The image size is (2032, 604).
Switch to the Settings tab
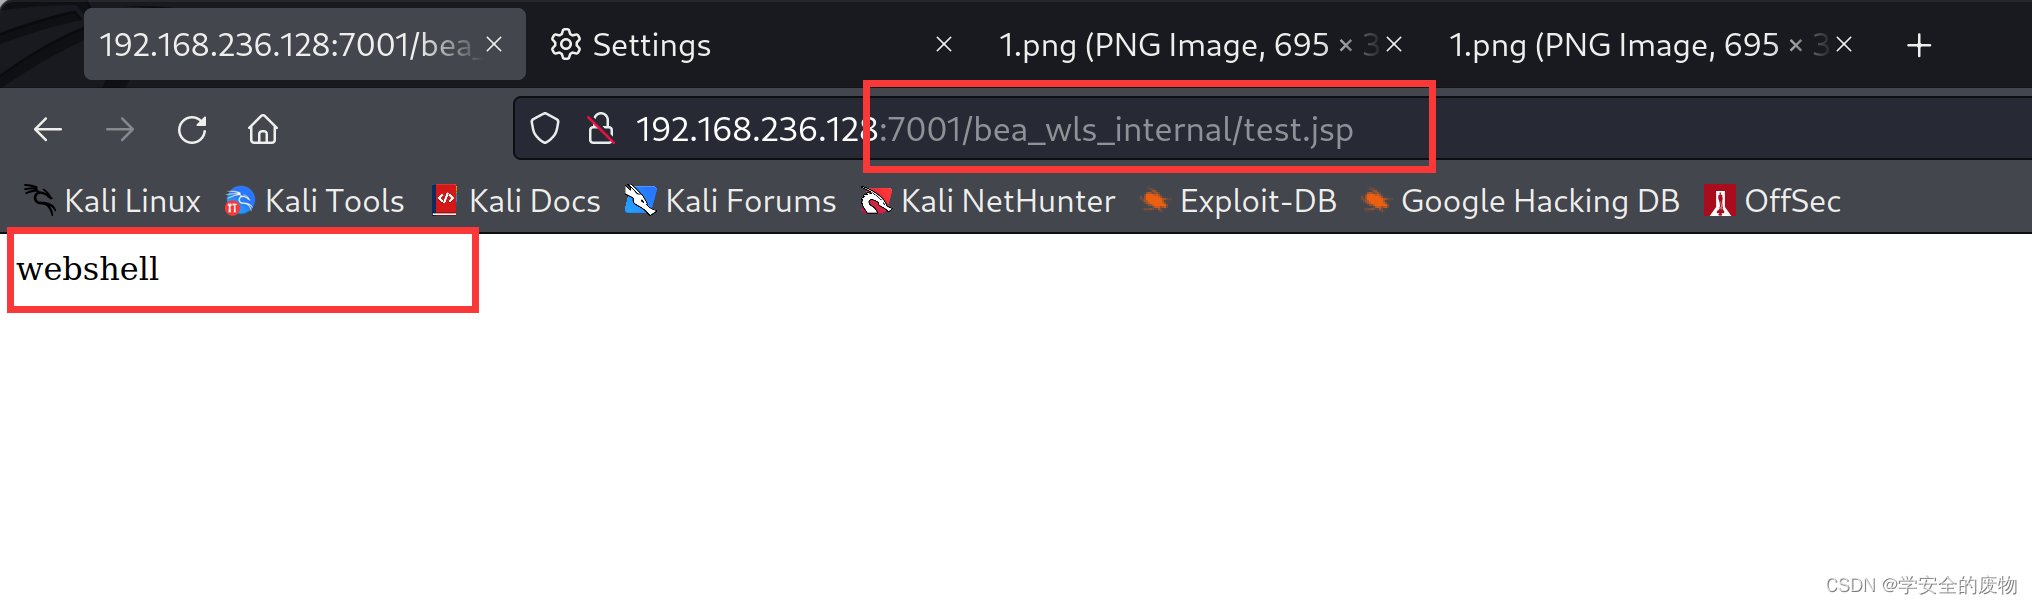651,44
